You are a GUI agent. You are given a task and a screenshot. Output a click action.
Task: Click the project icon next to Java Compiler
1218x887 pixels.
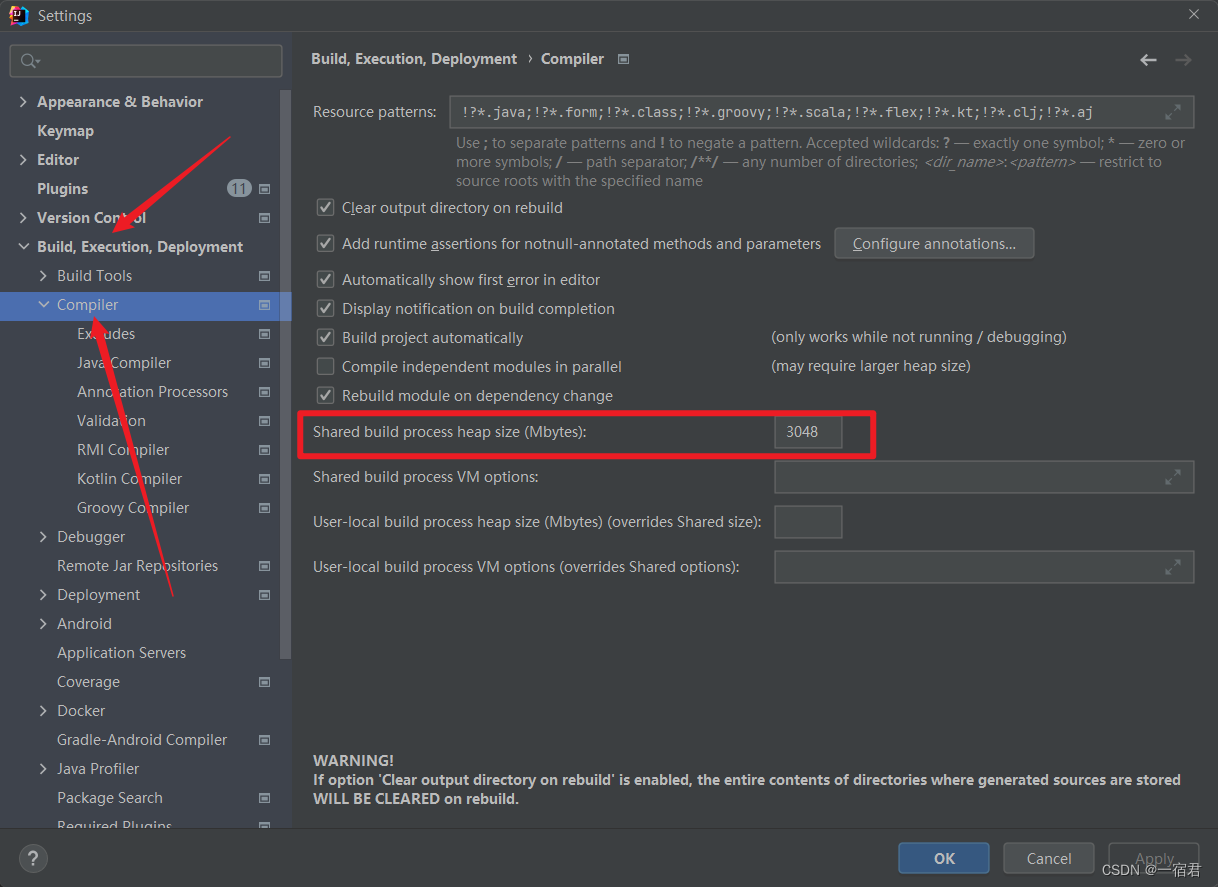(264, 363)
